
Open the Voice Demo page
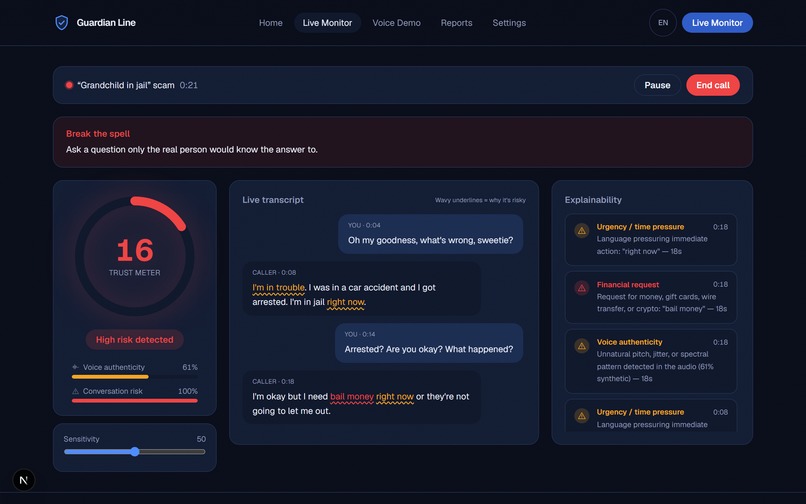(396, 23)
